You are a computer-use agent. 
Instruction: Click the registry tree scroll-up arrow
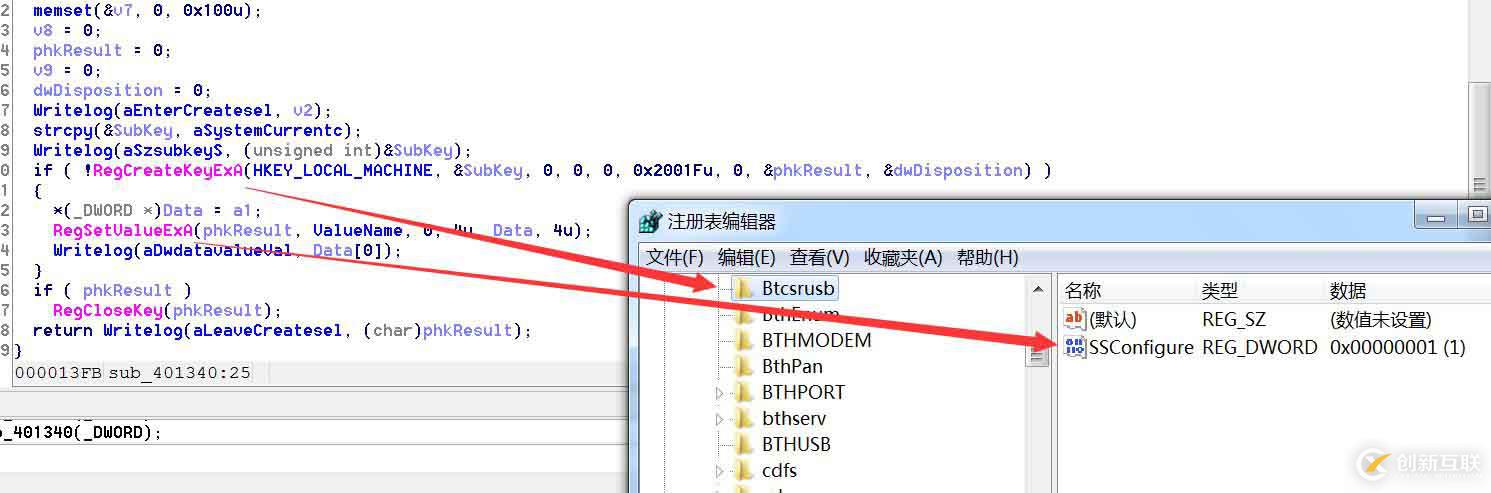click(1038, 289)
